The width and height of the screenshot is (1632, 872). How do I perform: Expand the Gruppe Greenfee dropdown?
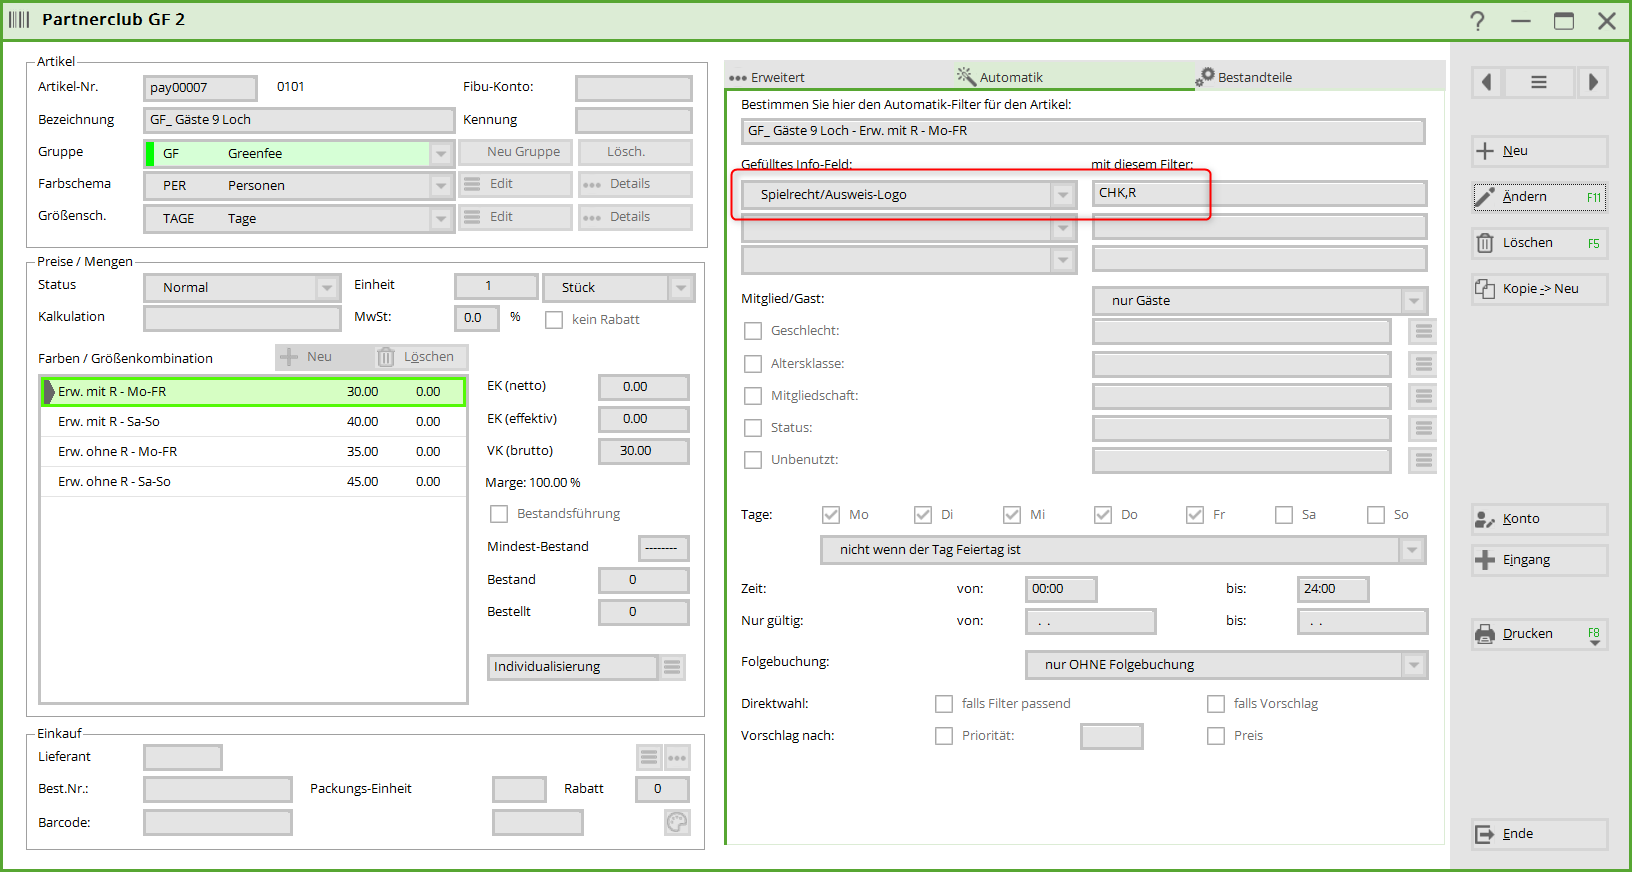pos(441,154)
